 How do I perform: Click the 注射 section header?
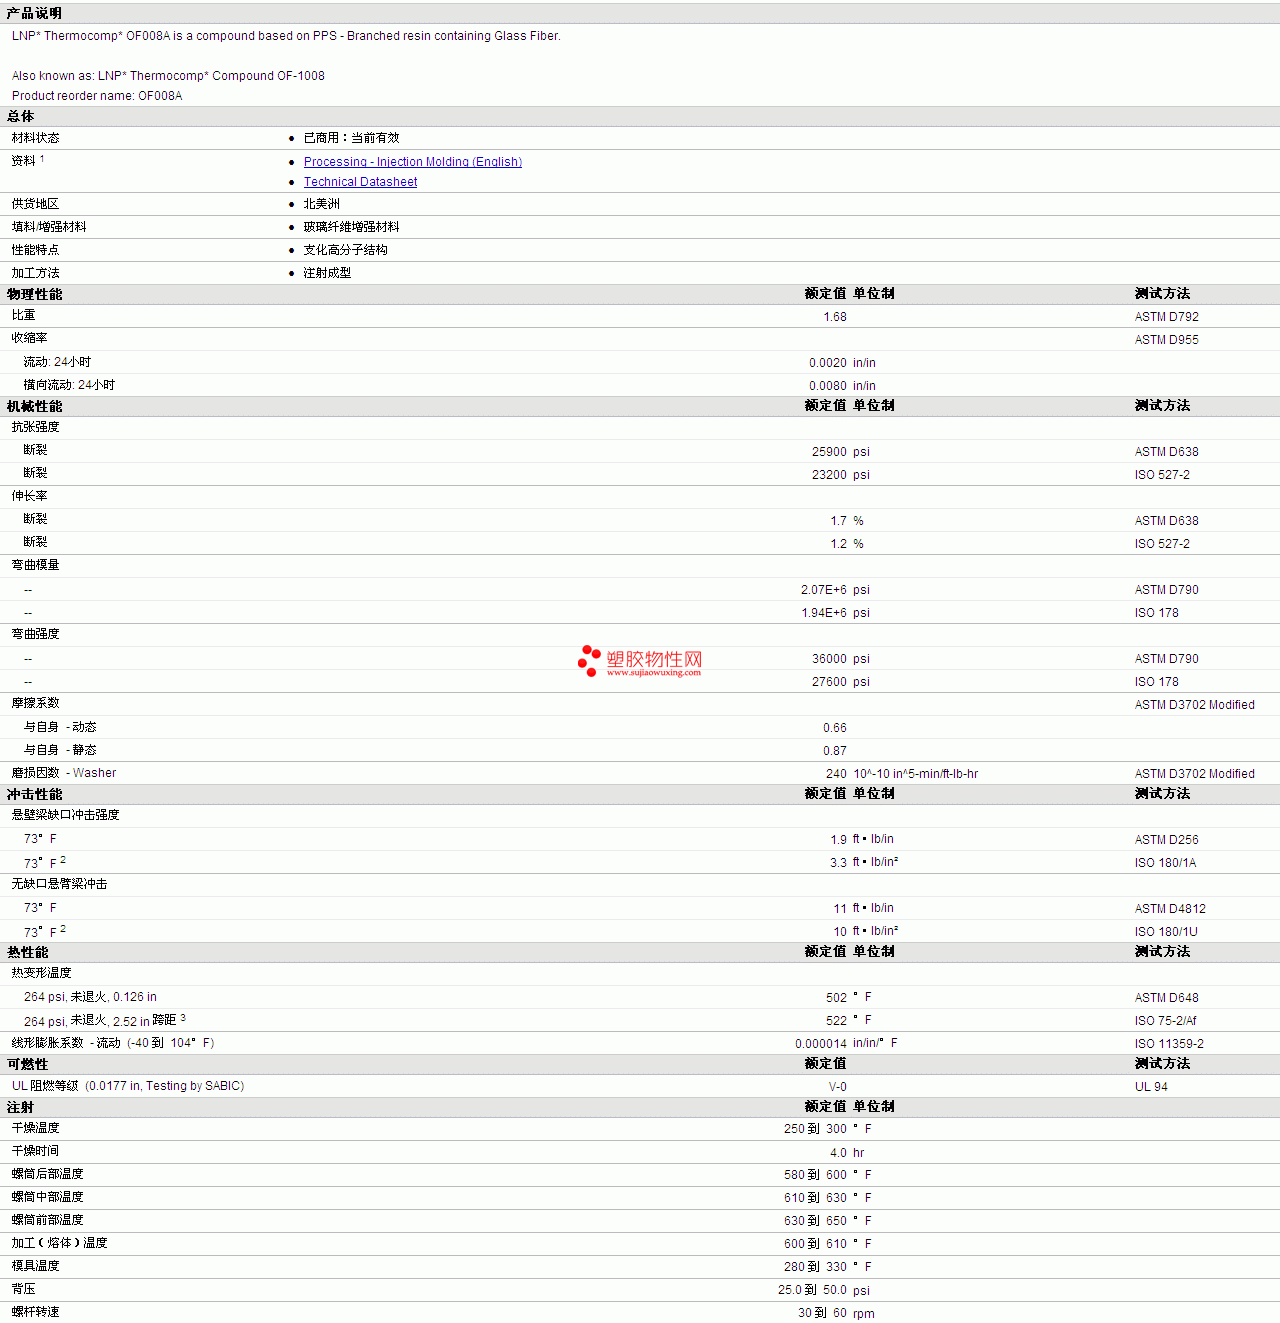(x=20, y=1107)
